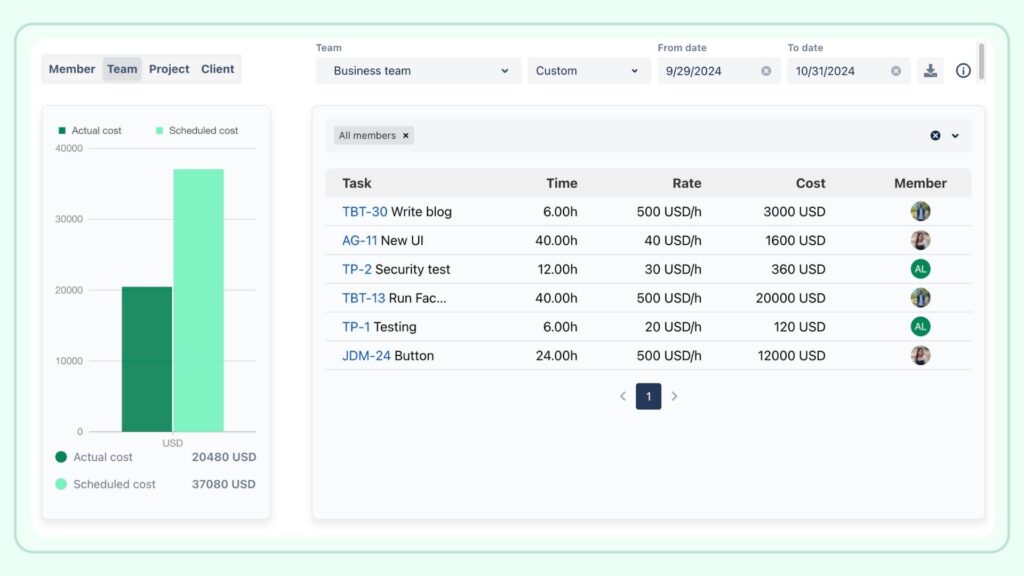This screenshot has height=576, width=1024.
Task: Click AL avatar for TP-2 Security test
Action: click(920, 269)
